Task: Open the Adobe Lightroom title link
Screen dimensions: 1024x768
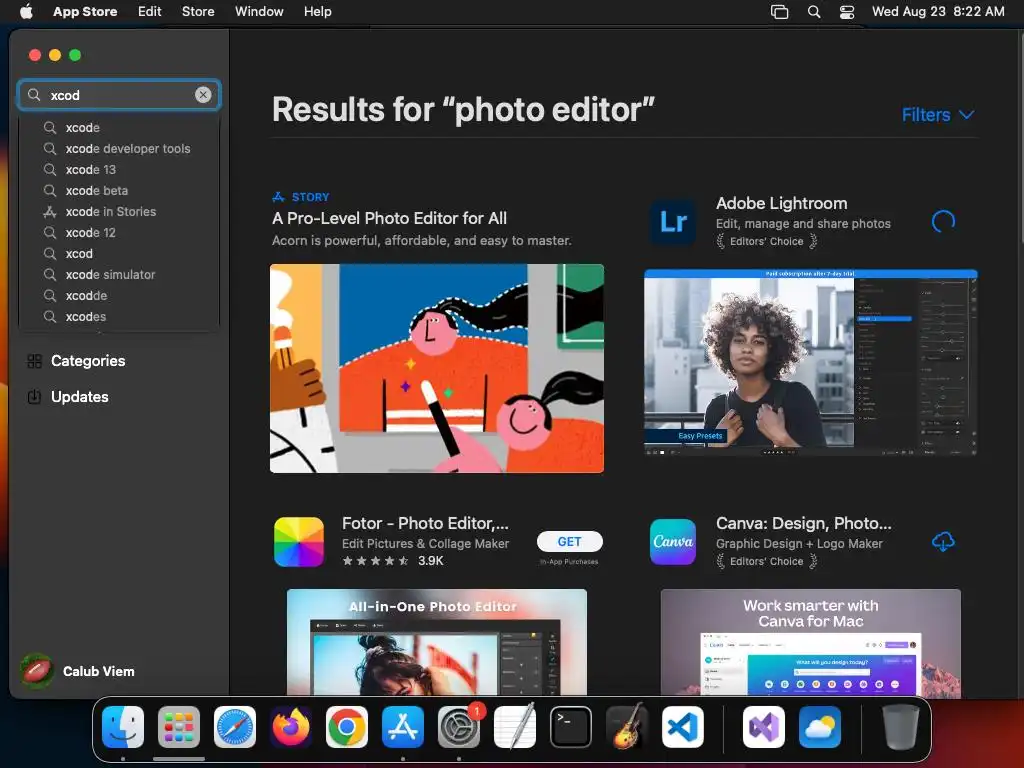Action: pyautogui.click(x=781, y=203)
